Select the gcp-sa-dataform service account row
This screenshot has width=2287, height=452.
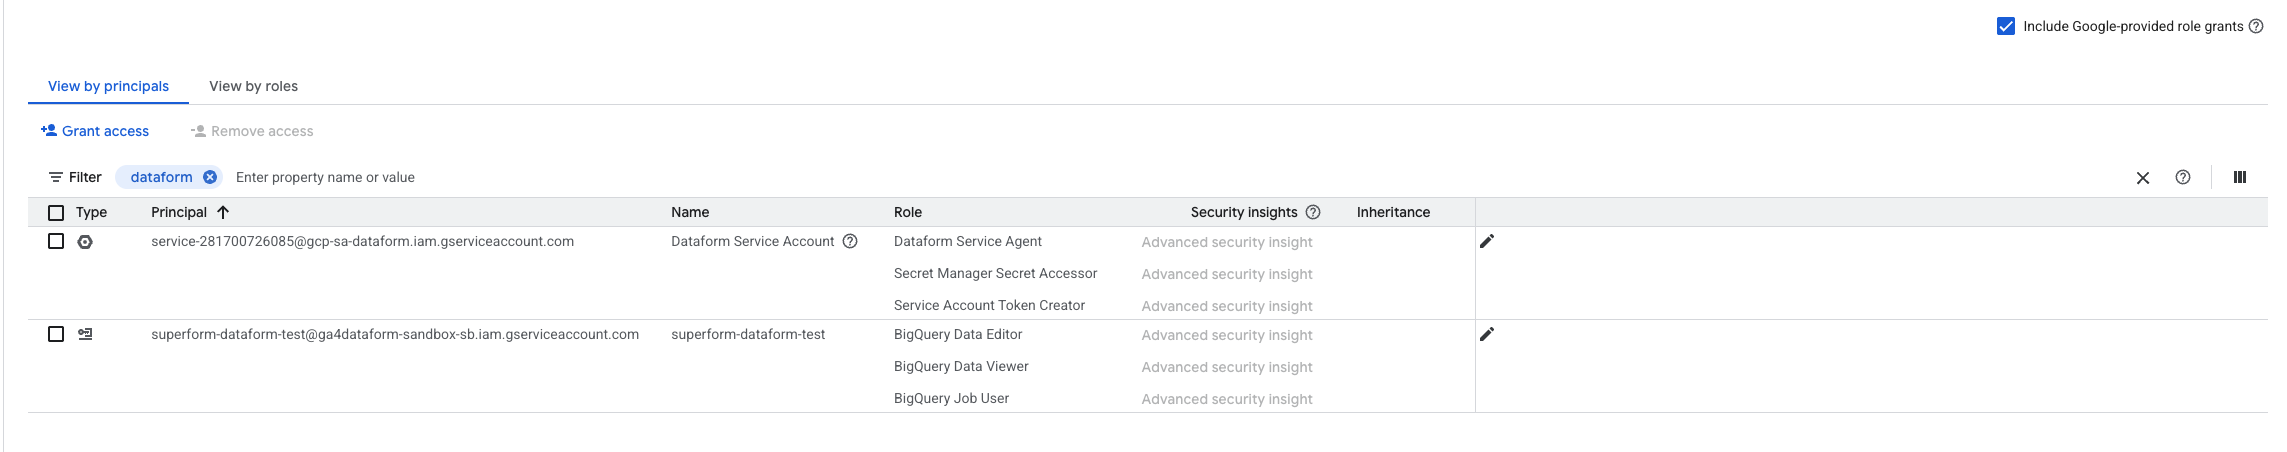(56, 241)
